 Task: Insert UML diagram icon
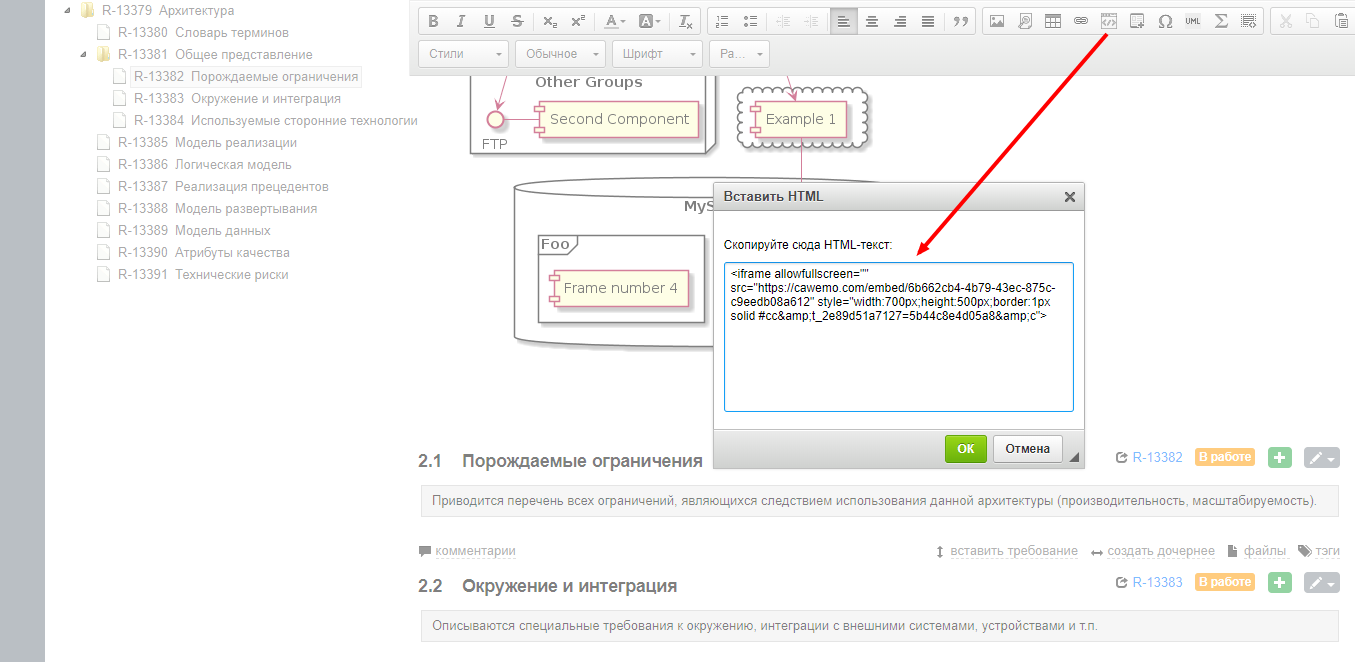pos(1193,21)
